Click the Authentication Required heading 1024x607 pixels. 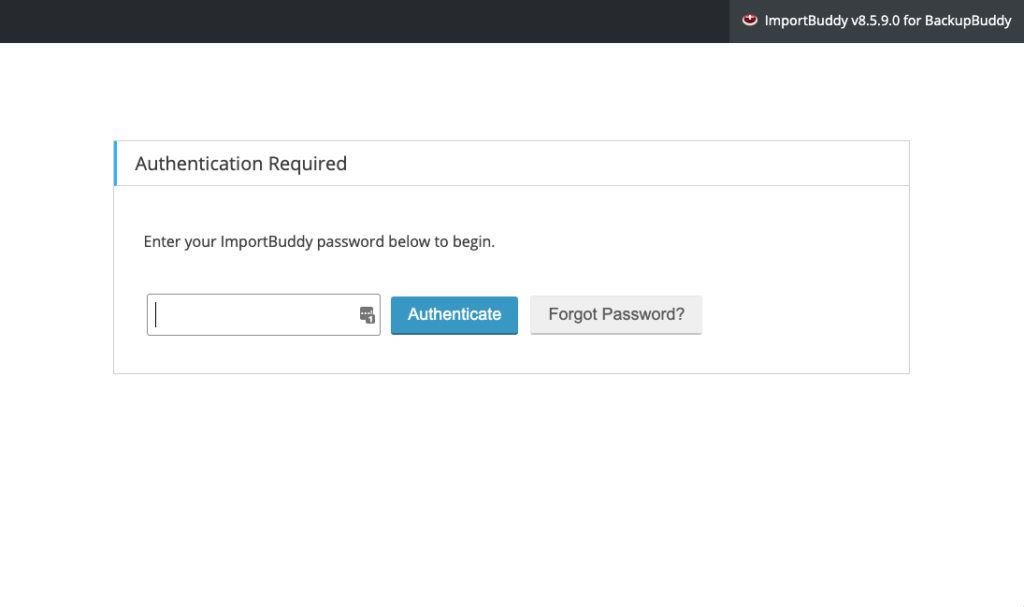241,163
